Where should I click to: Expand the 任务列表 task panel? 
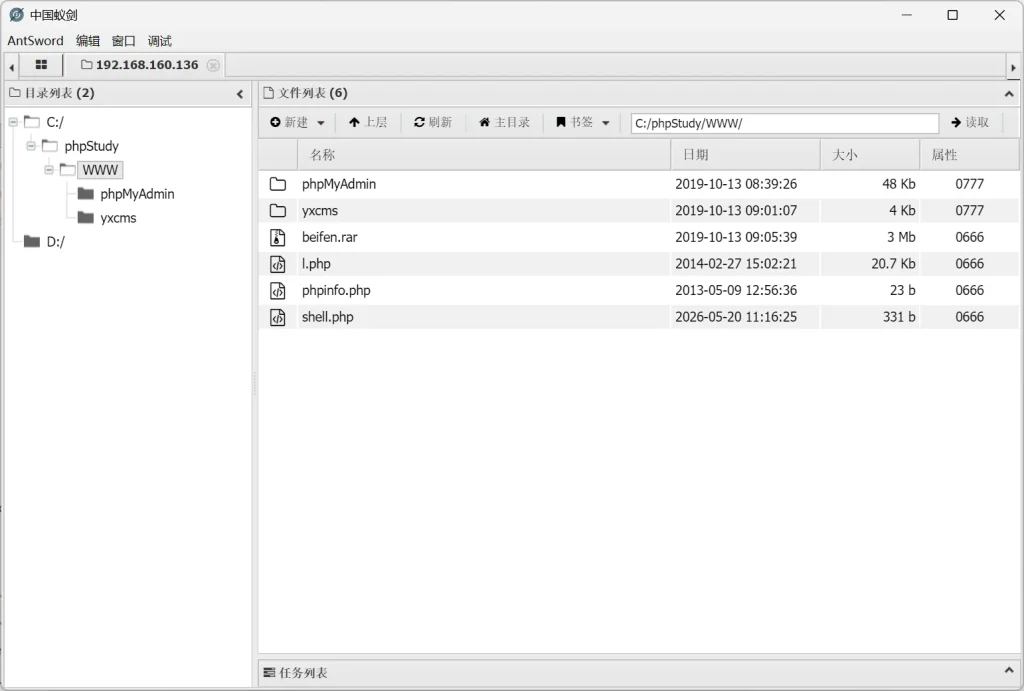(1009, 671)
